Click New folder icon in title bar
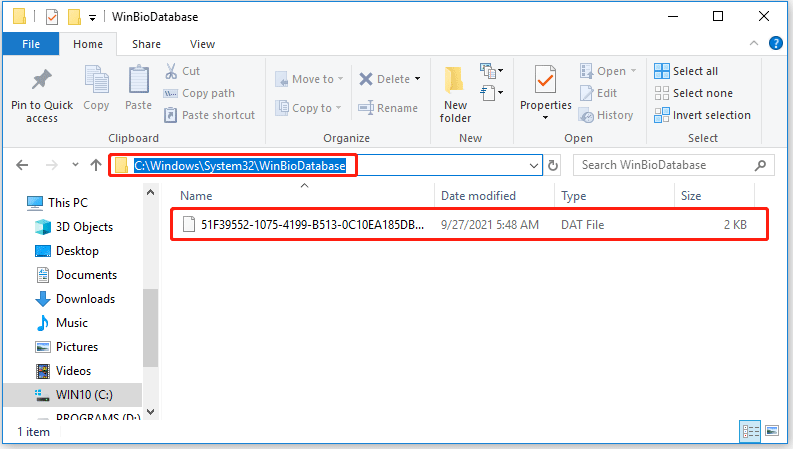The width and height of the screenshot is (793, 449). click(74, 17)
